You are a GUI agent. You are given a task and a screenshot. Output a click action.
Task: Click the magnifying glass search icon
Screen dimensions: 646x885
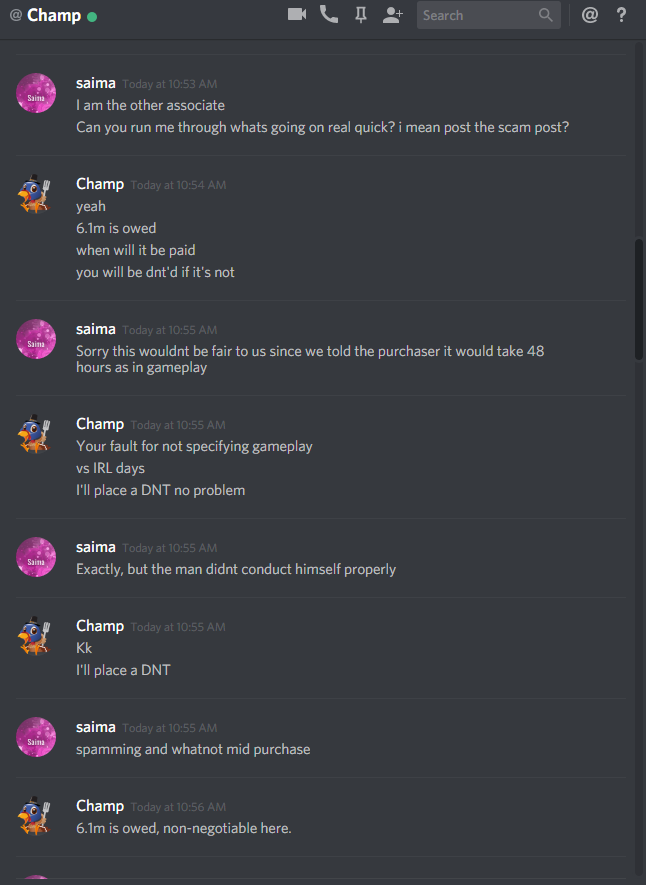point(545,15)
